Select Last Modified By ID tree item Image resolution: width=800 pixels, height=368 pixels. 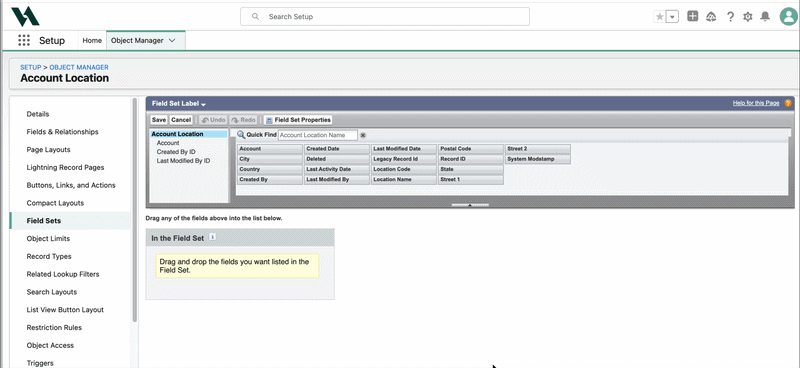click(x=183, y=161)
